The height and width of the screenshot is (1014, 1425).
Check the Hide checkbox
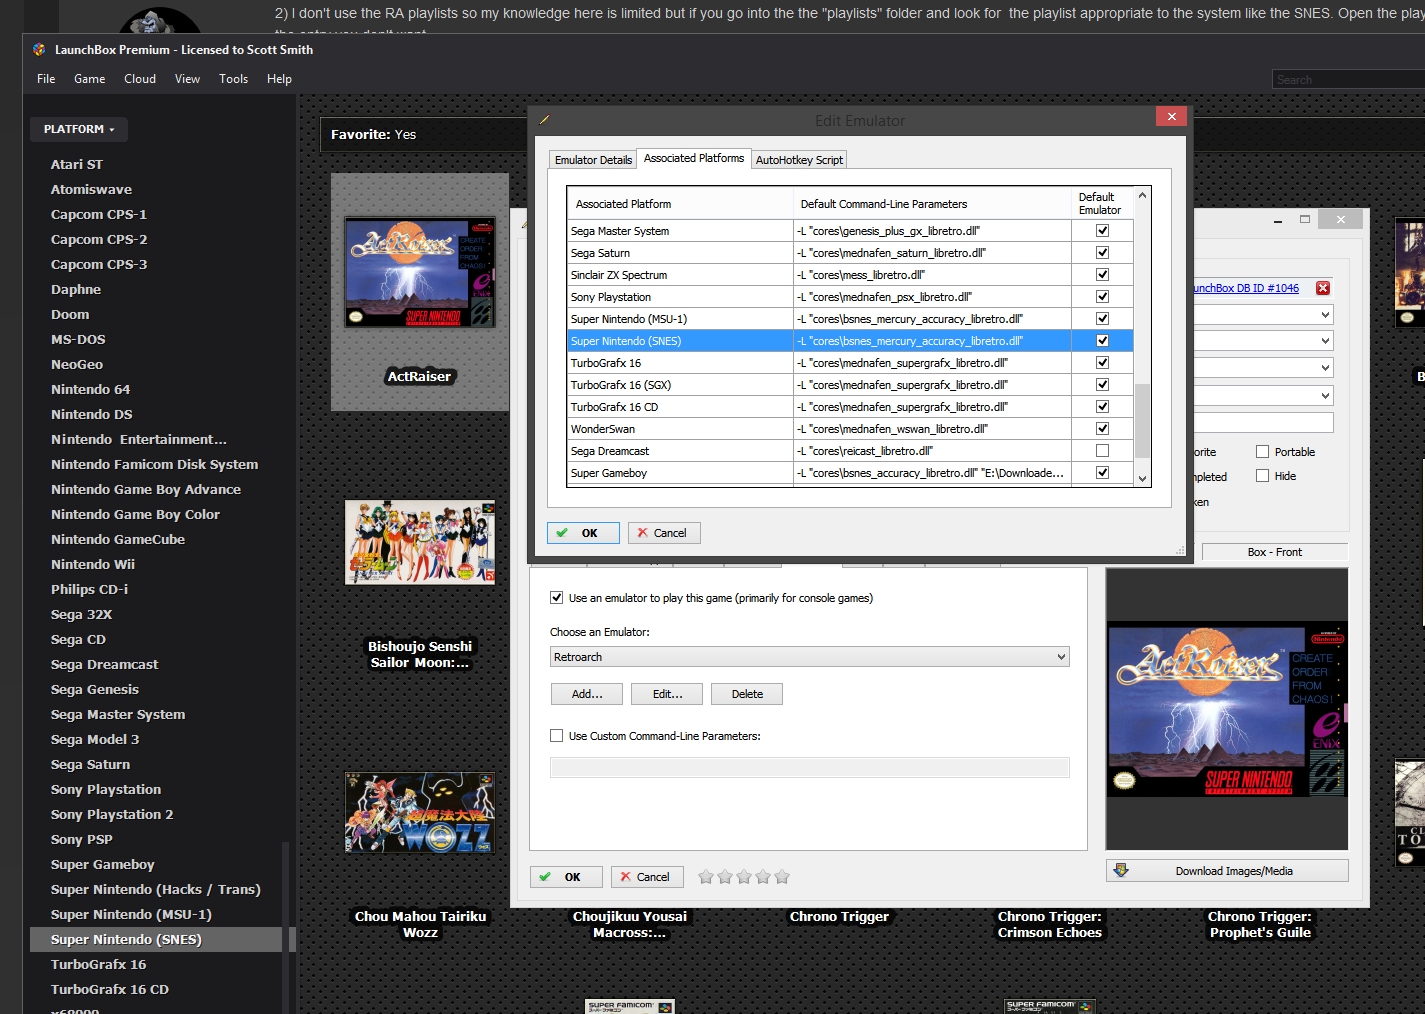pos(1262,476)
